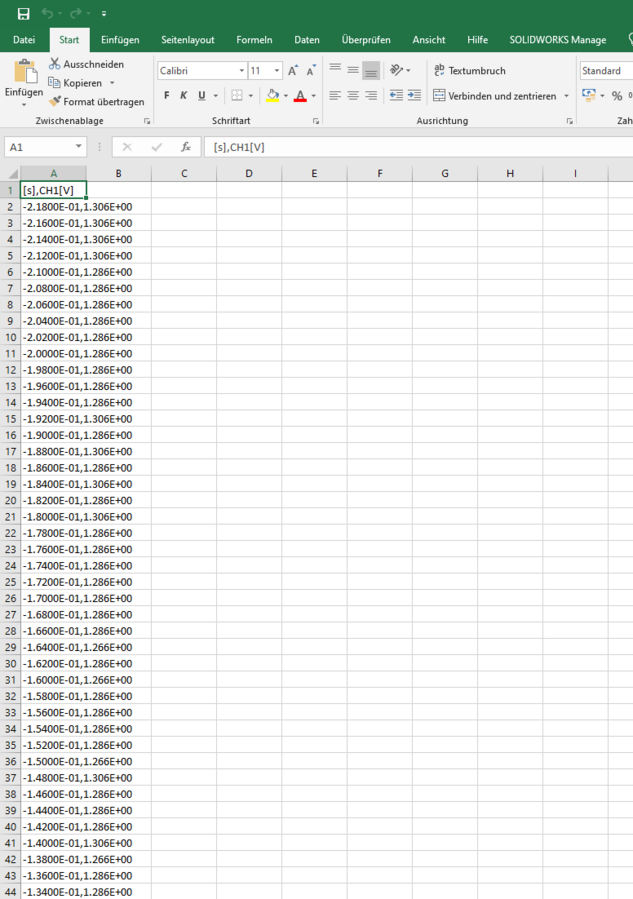Increase font size with larger A icon
633x899 pixels.
tap(292, 71)
